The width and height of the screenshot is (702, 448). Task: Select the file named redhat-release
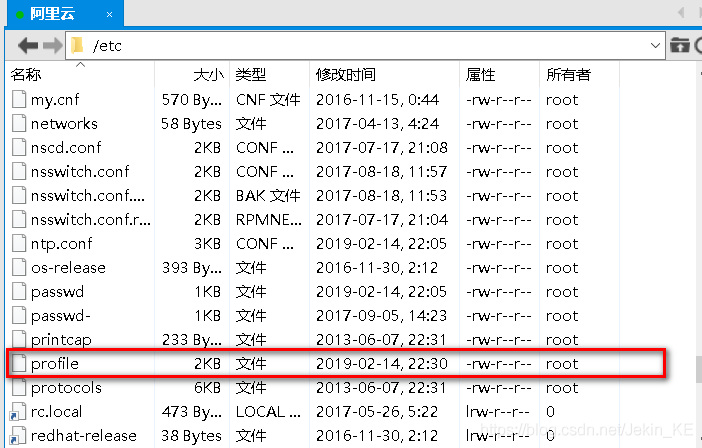pos(84,436)
